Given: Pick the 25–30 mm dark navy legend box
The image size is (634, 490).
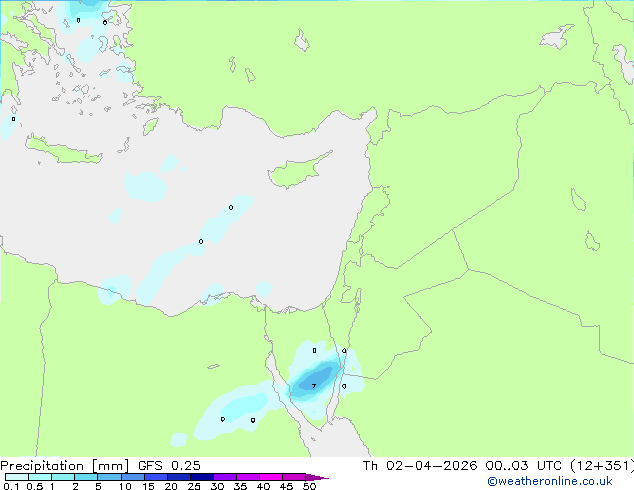Looking at the screenshot, I should point(202,477).
